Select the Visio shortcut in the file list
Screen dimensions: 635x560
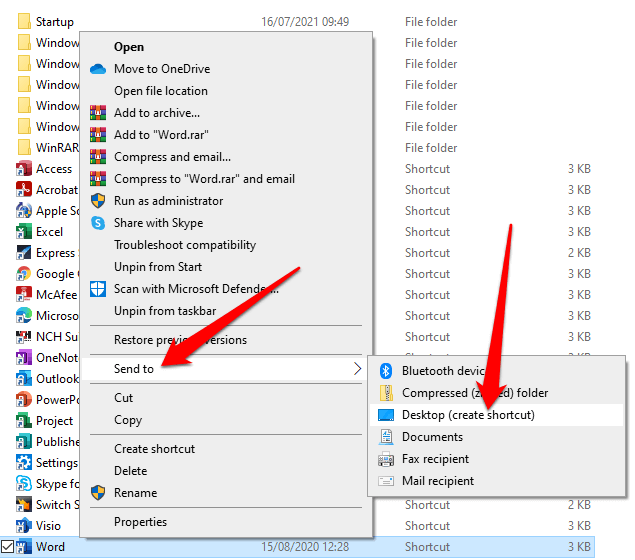pyautogui.click(x=48, y=526)
